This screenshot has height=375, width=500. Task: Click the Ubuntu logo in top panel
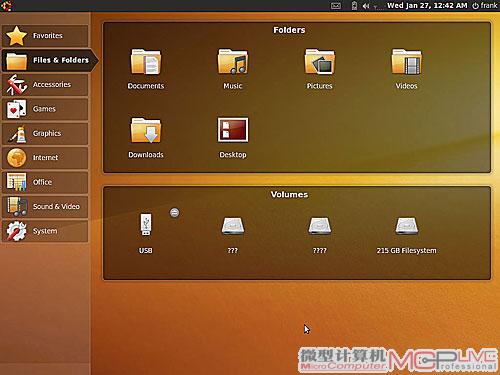pyautogui.click(x=6, y=6)
